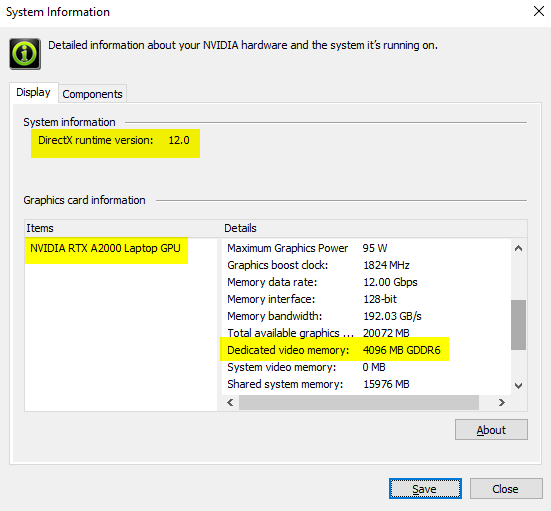551x511 pixels.
Task: Click the System Information title text
Action: coord(58,12)
